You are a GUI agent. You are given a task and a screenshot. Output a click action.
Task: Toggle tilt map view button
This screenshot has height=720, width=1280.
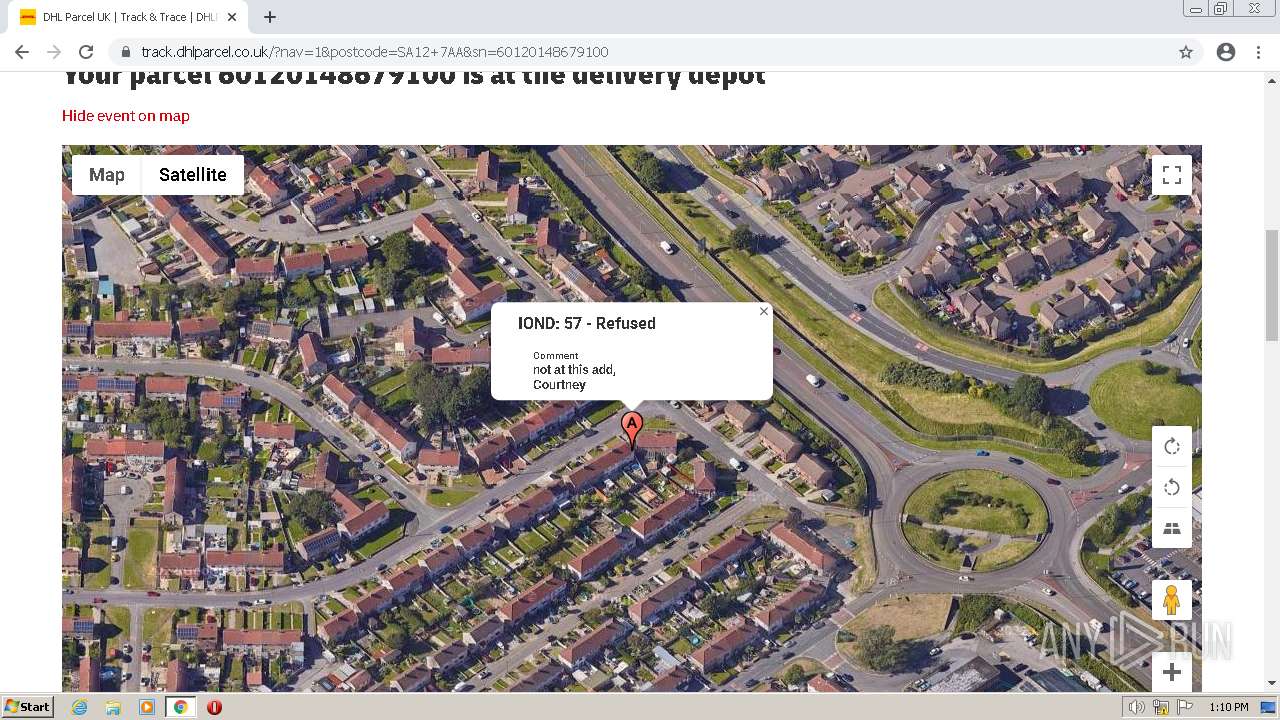1172,528
